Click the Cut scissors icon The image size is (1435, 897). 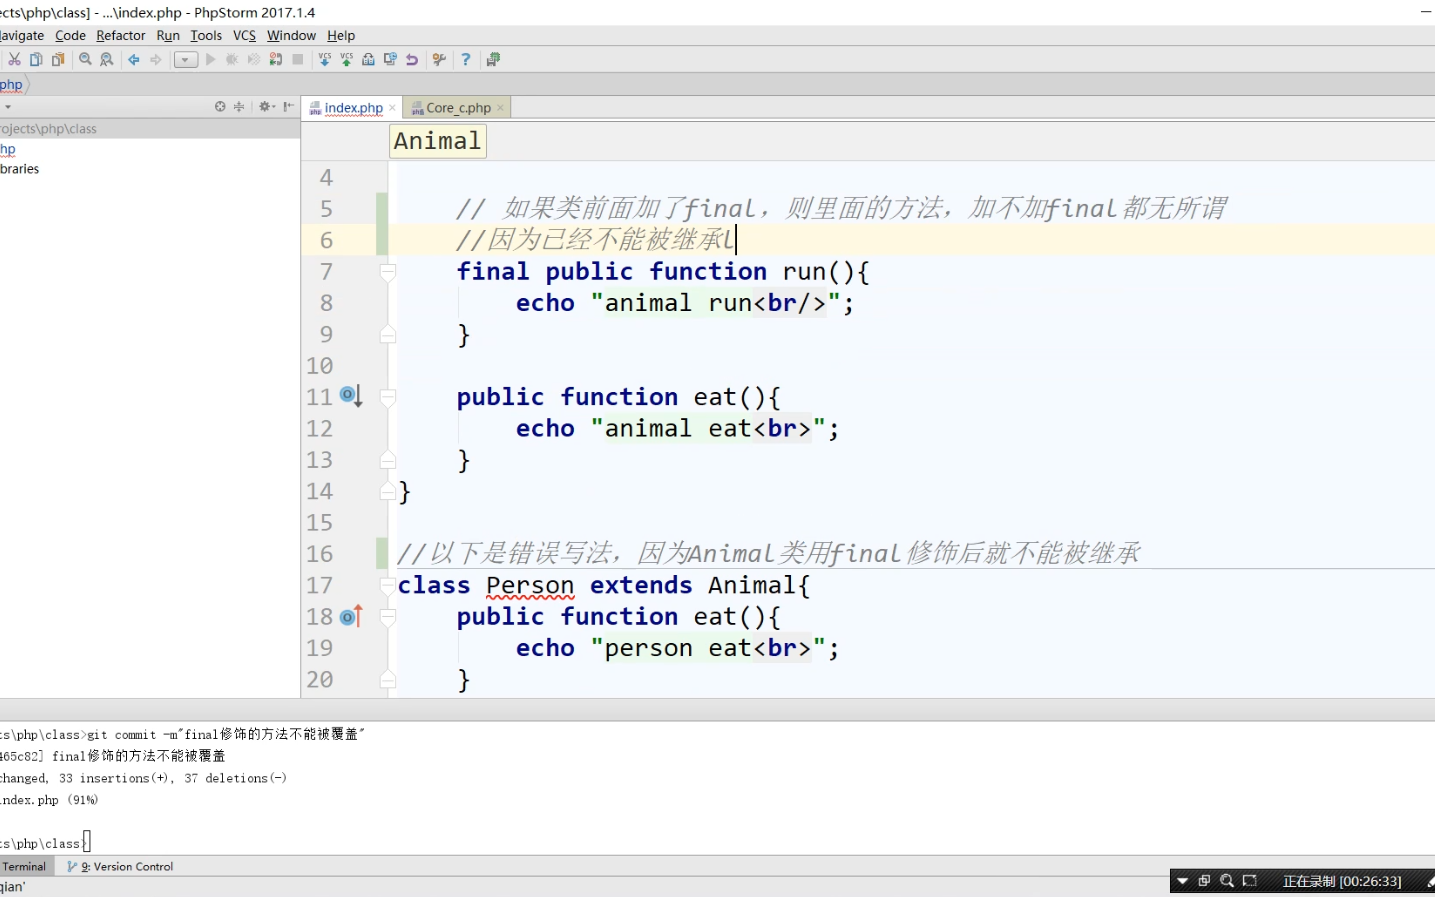pyautogui.click(x=15, y=60)
